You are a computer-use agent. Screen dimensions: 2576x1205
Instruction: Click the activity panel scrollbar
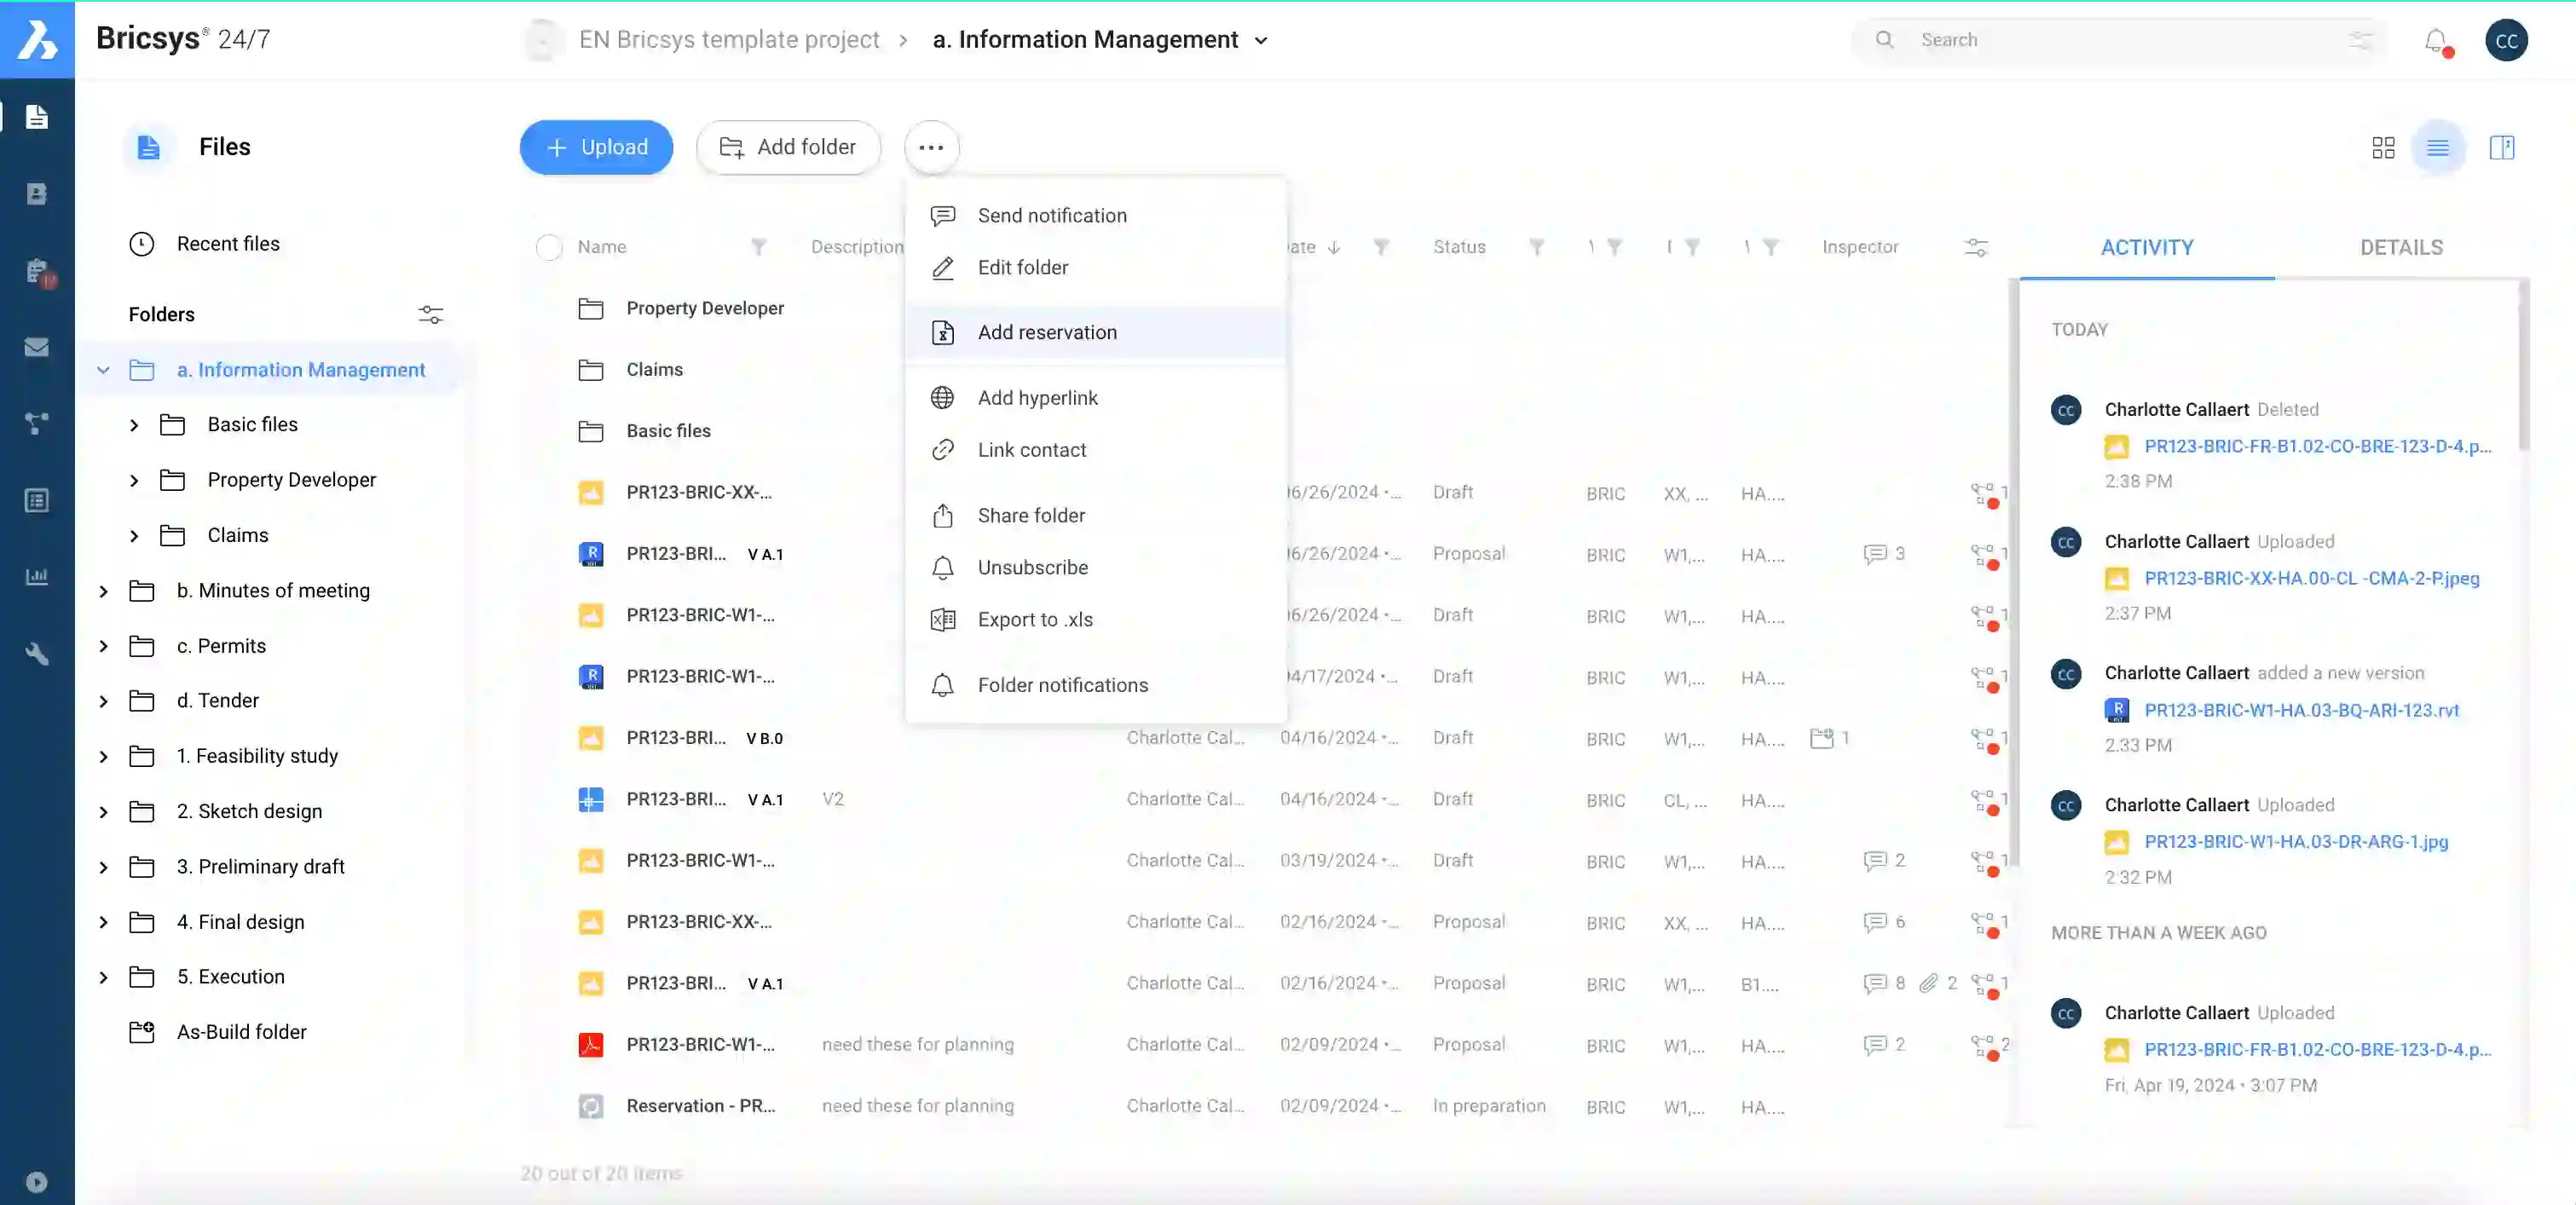coord(2524,366)
